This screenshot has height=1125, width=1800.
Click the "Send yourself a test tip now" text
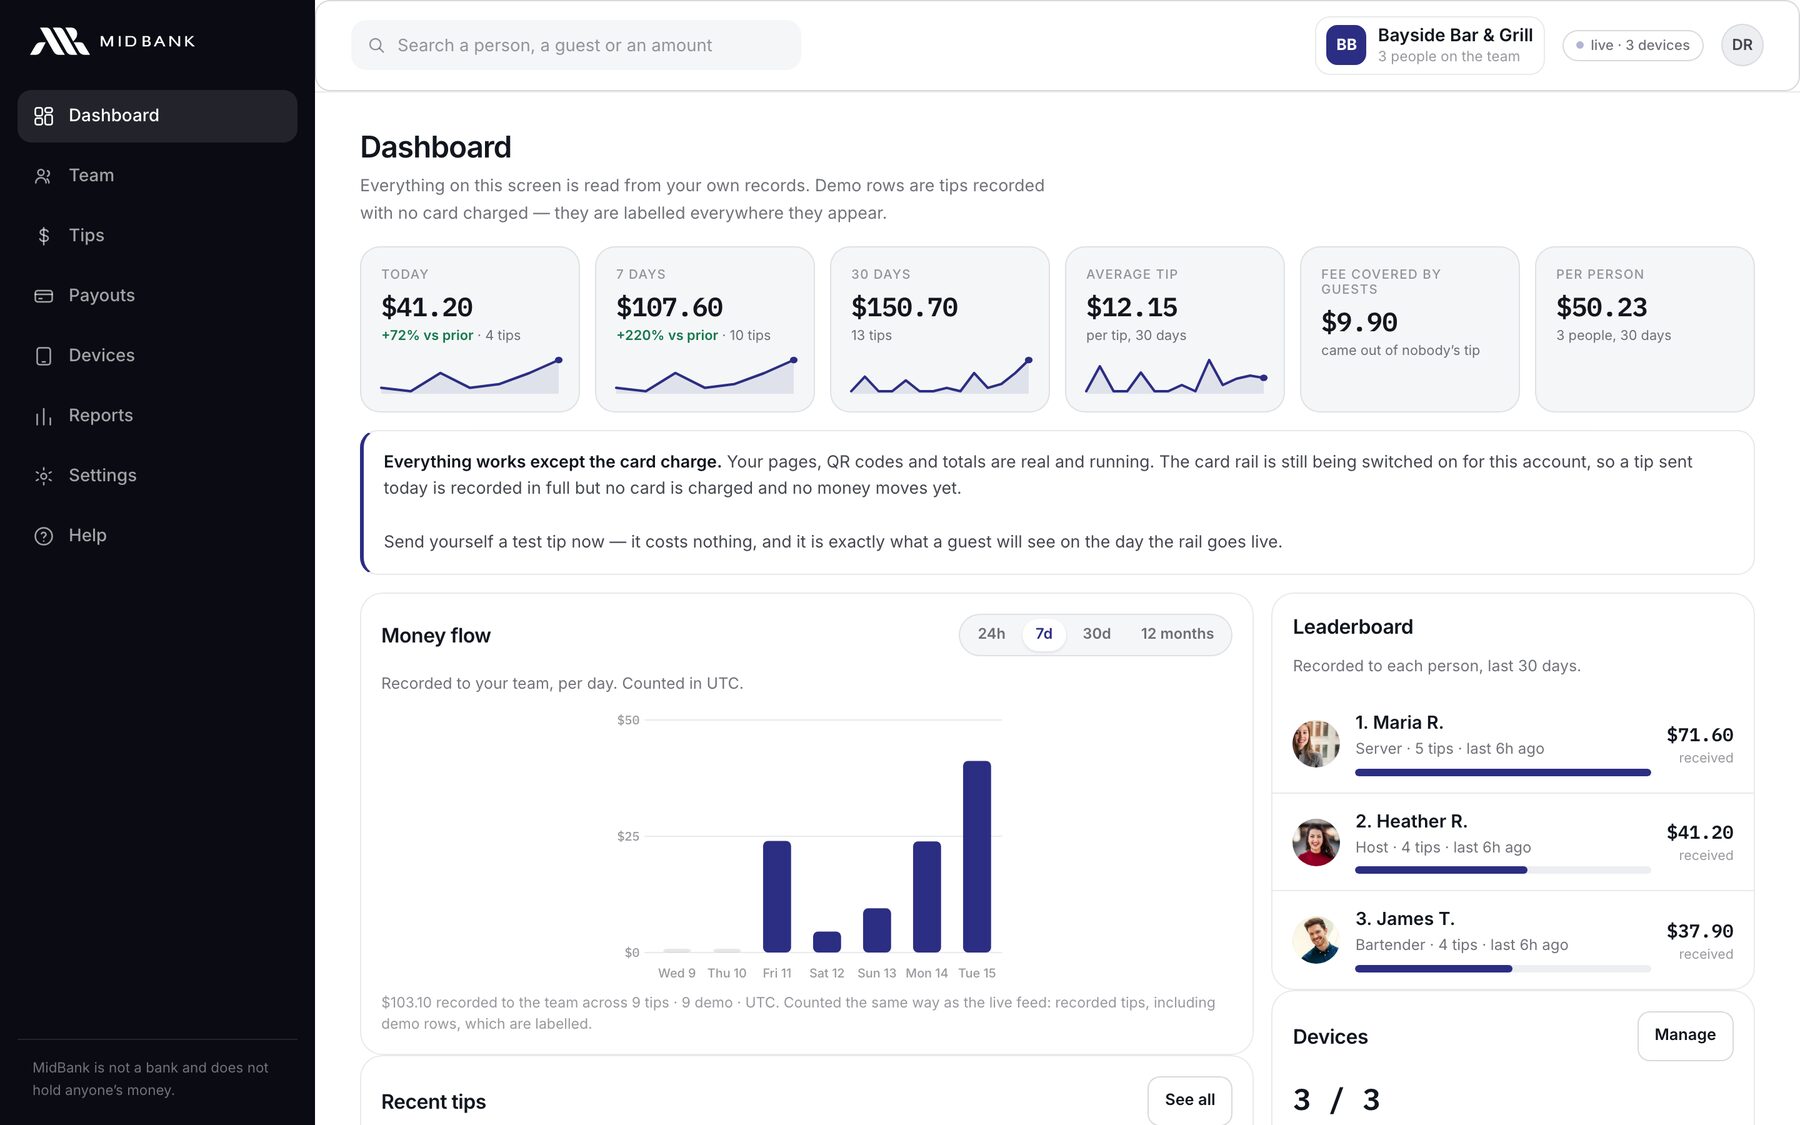494,542
